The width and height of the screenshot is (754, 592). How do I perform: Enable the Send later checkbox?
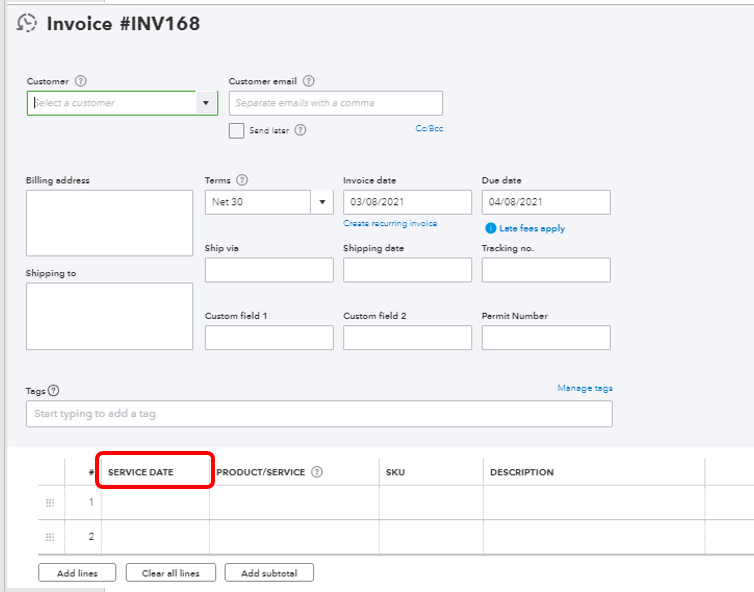(236, 130)
